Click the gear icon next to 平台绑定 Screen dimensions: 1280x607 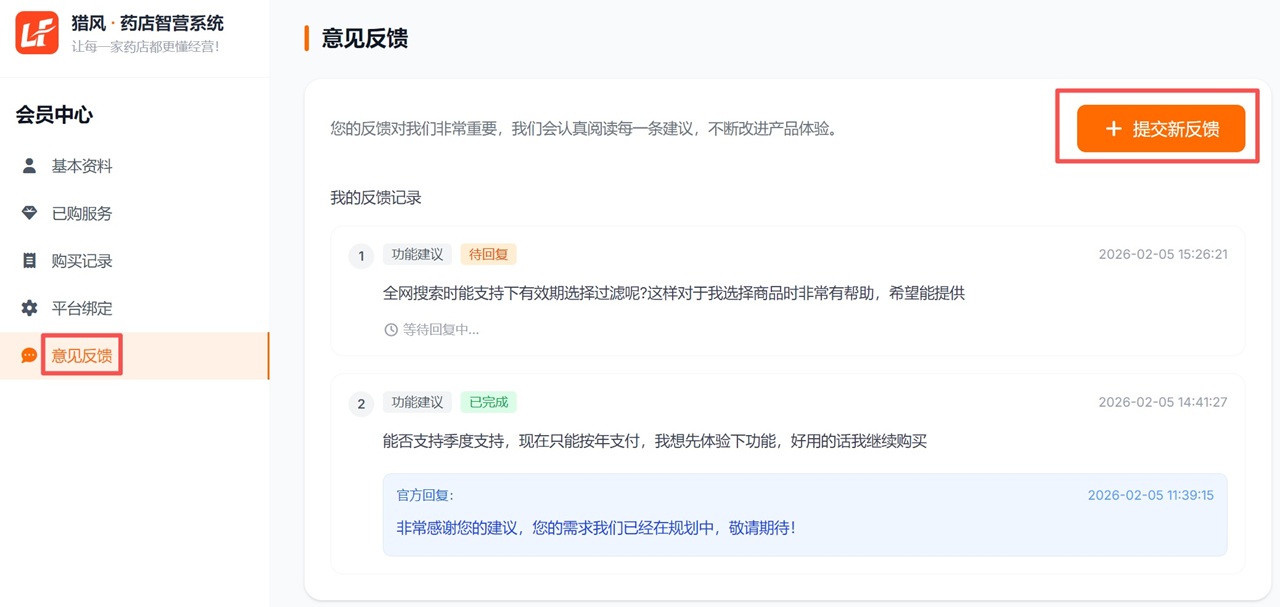pyautogui.click(x=29, y=308)
